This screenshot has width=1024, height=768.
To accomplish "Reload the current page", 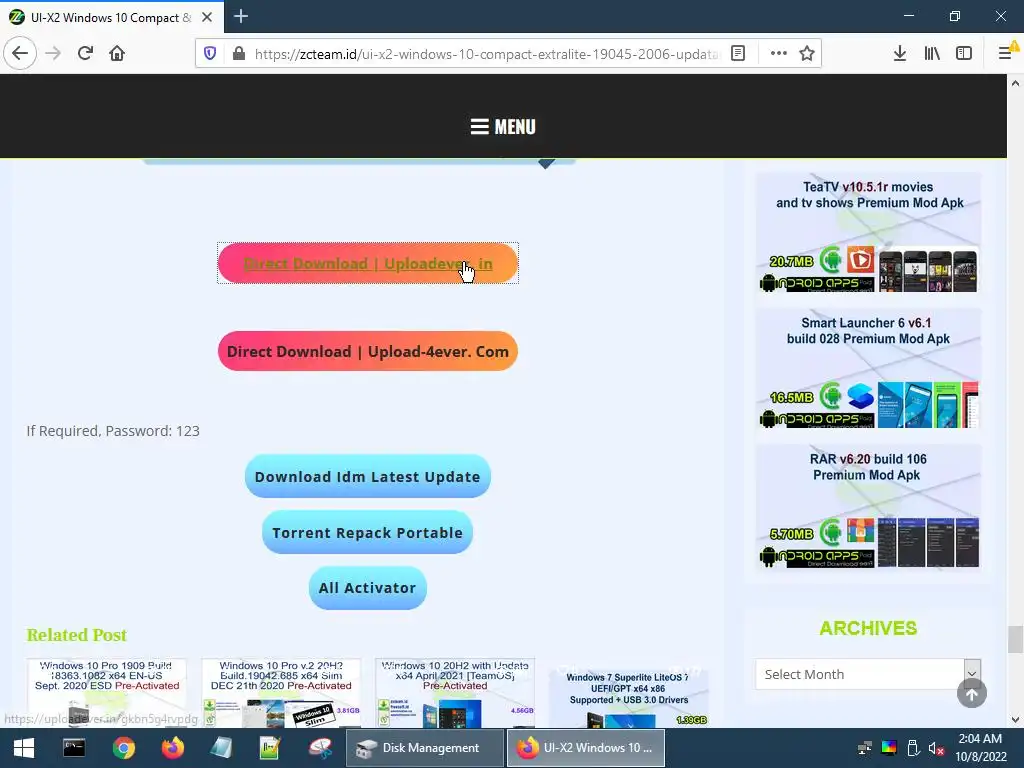I will click(86, 54).
